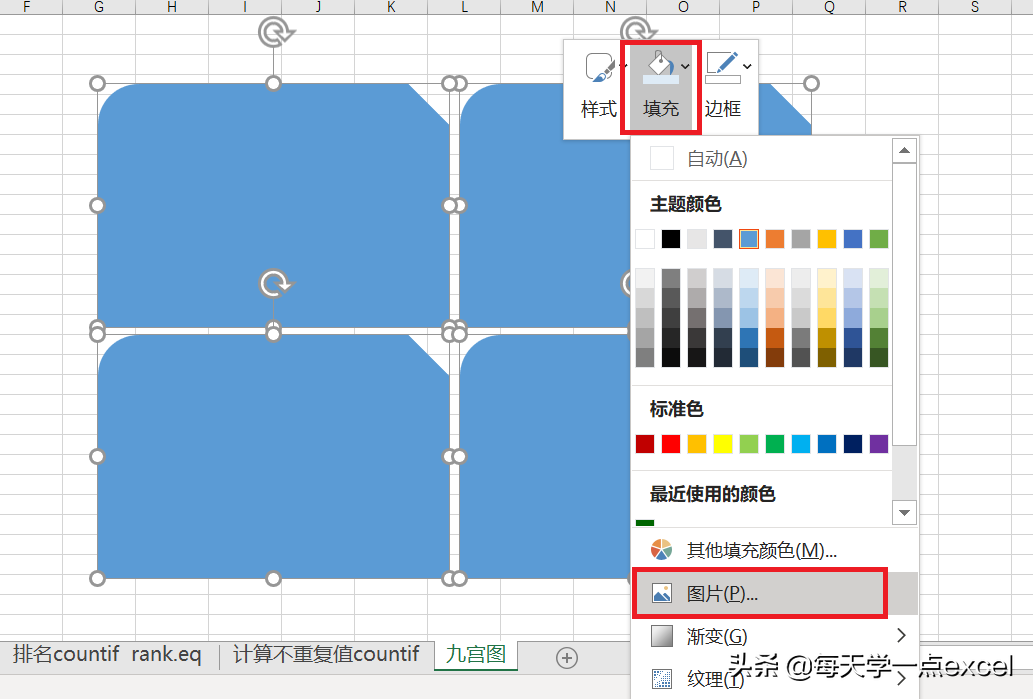
Task: Pick the darkest green shade swatch
Action: click(x=879, y=357)
